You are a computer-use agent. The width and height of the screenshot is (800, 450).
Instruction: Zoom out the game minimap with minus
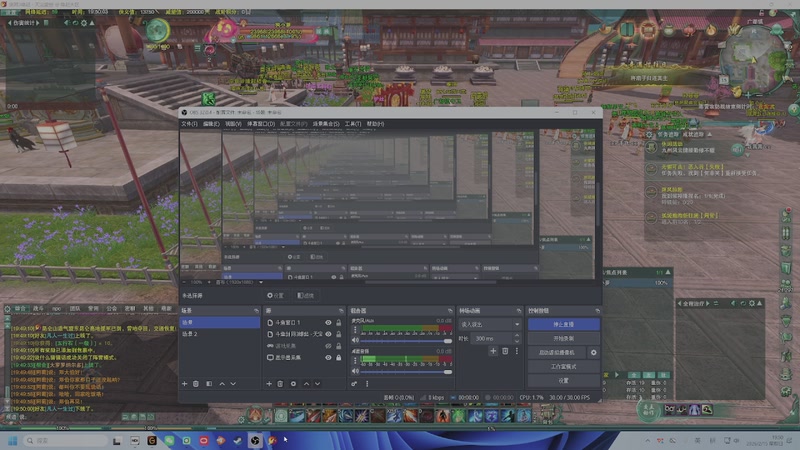coord(758,95)
